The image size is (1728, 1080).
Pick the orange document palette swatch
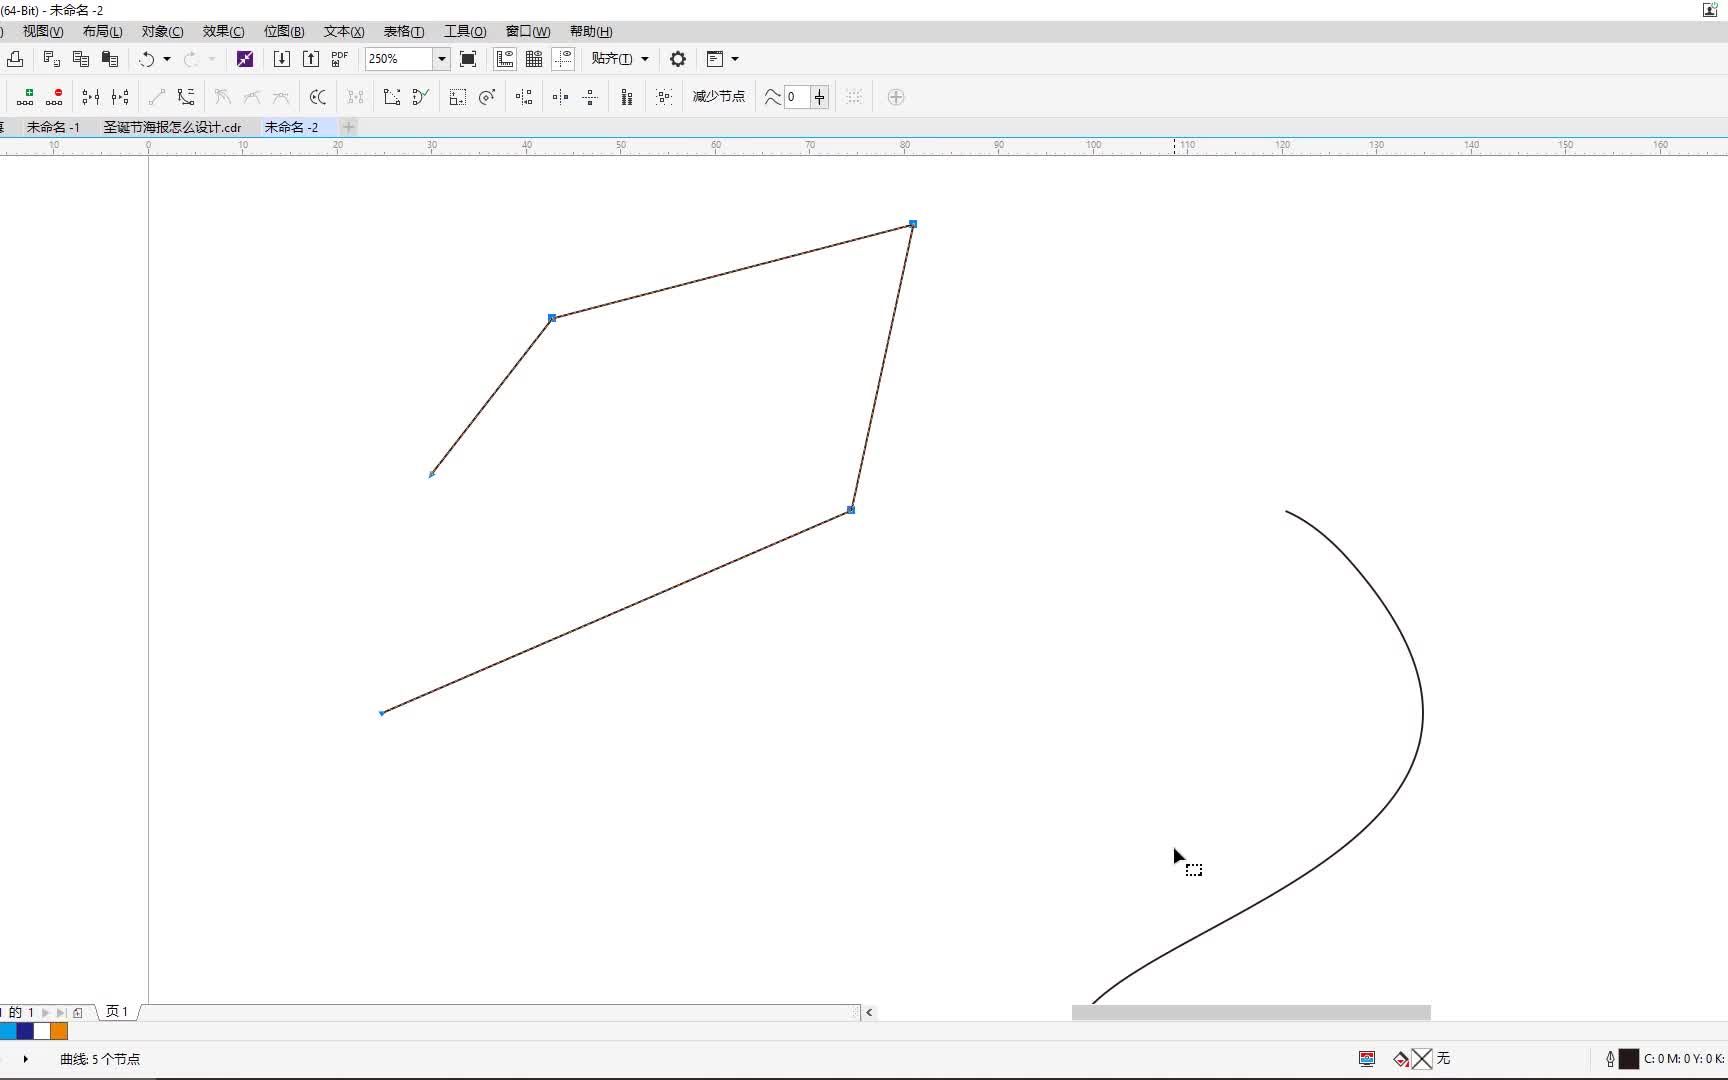tap(59, 1031)
